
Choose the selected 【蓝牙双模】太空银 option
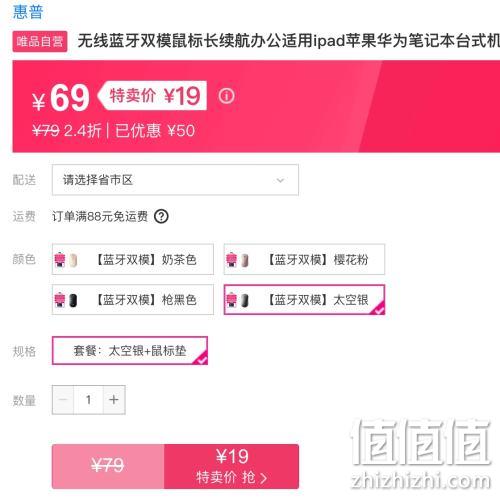point(304,299)
